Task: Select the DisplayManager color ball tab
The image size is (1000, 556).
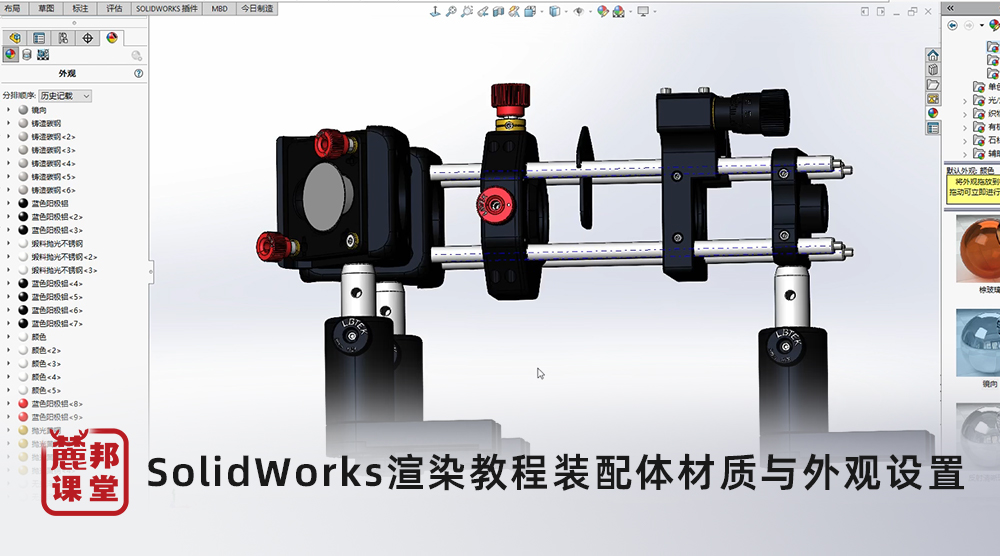Action: pyautogui.click(x=112, y=38)
